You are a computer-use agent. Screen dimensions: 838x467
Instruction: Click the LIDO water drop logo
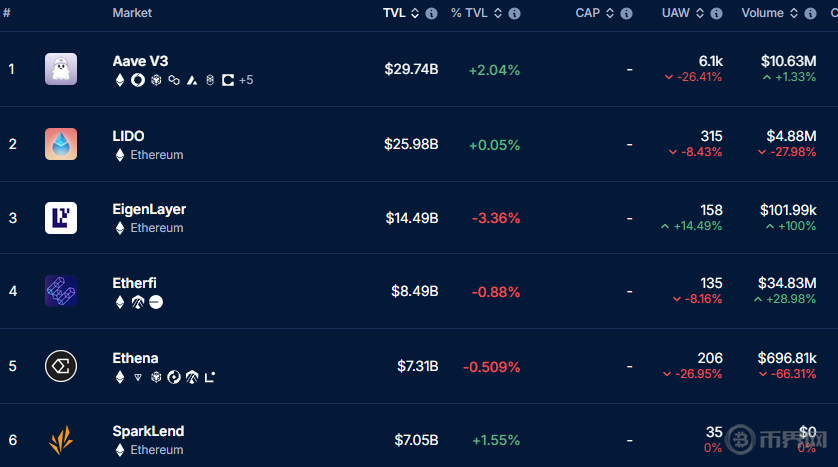(61, 144)
